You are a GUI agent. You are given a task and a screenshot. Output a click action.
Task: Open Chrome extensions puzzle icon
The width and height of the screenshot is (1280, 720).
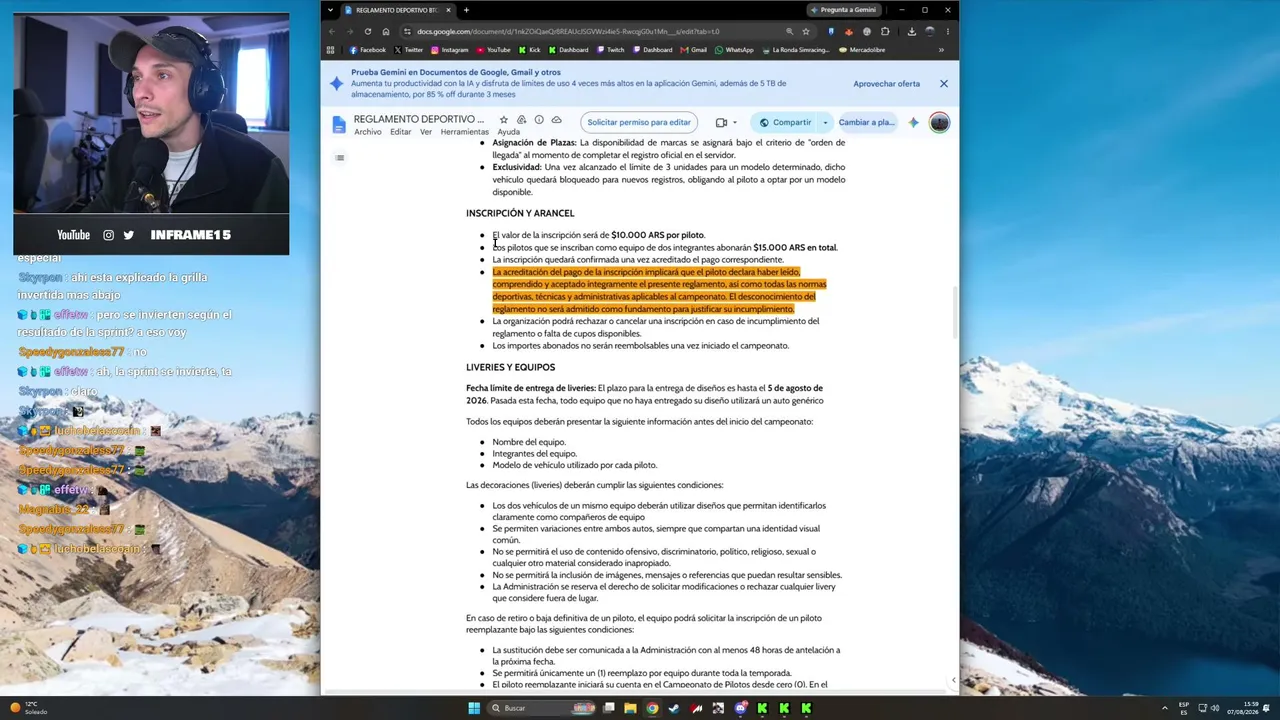[885, 31]
